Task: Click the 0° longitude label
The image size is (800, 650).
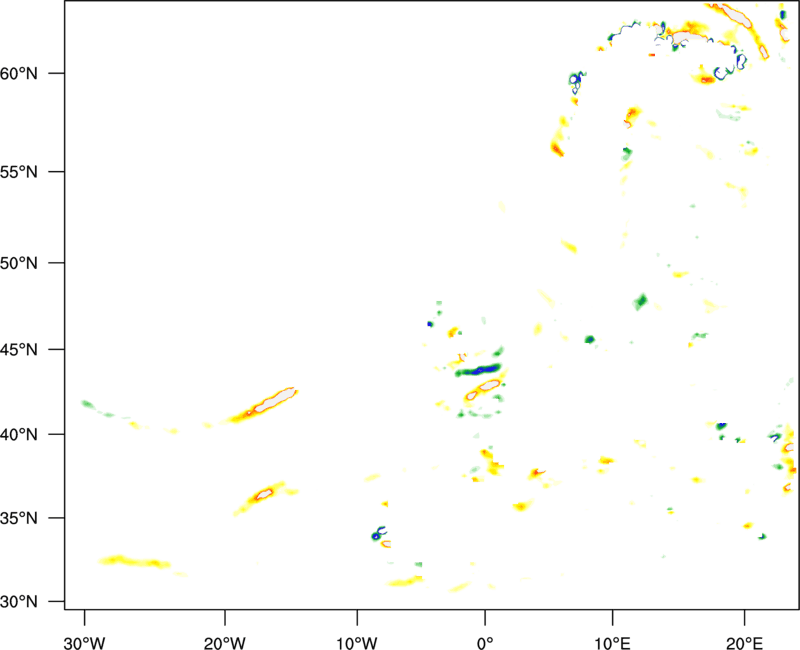Action: pos(485,643)
